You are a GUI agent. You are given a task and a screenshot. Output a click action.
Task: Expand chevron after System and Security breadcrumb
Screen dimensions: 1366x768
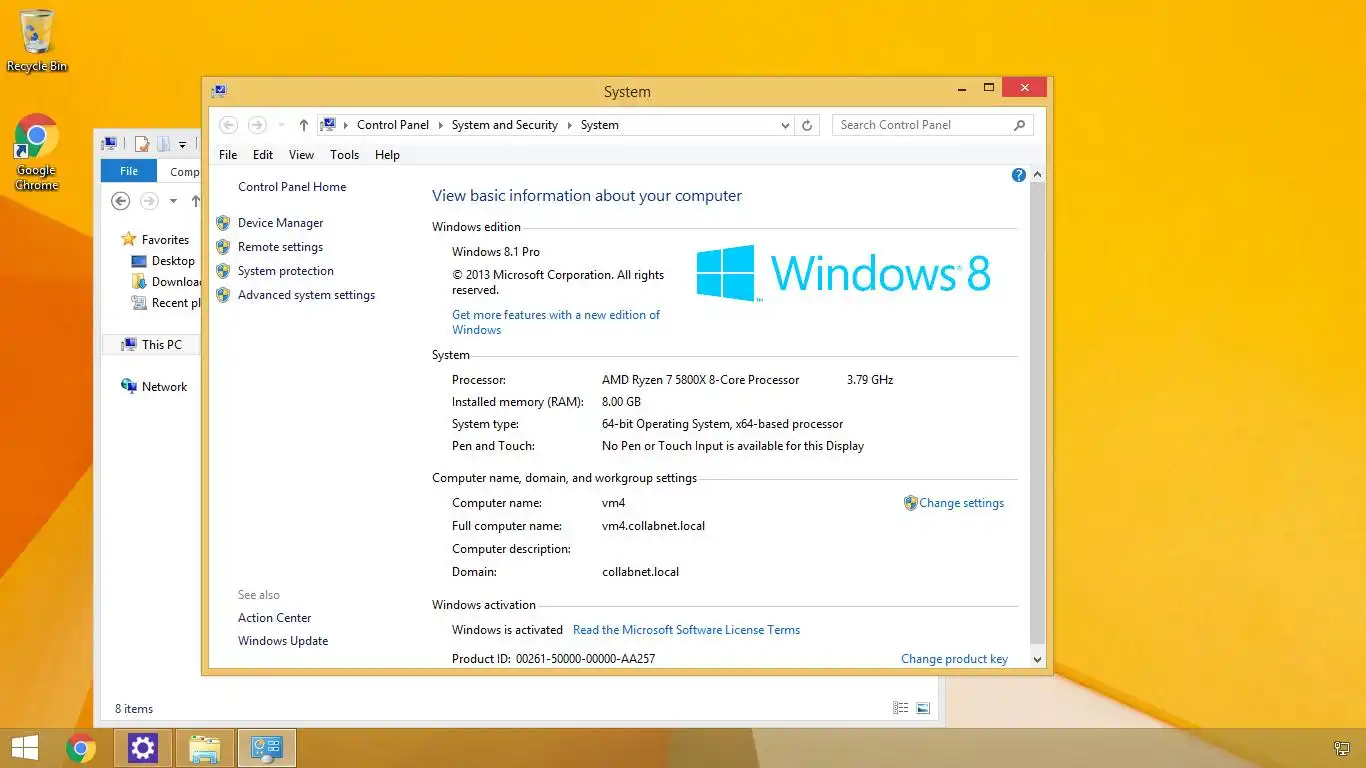(570, 125)
